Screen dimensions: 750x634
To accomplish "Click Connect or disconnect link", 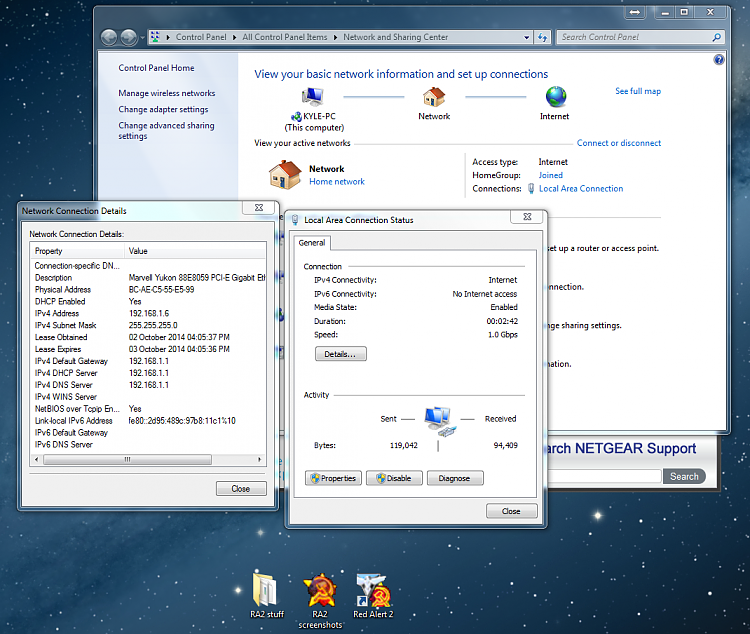I will [x=618, y=143].
